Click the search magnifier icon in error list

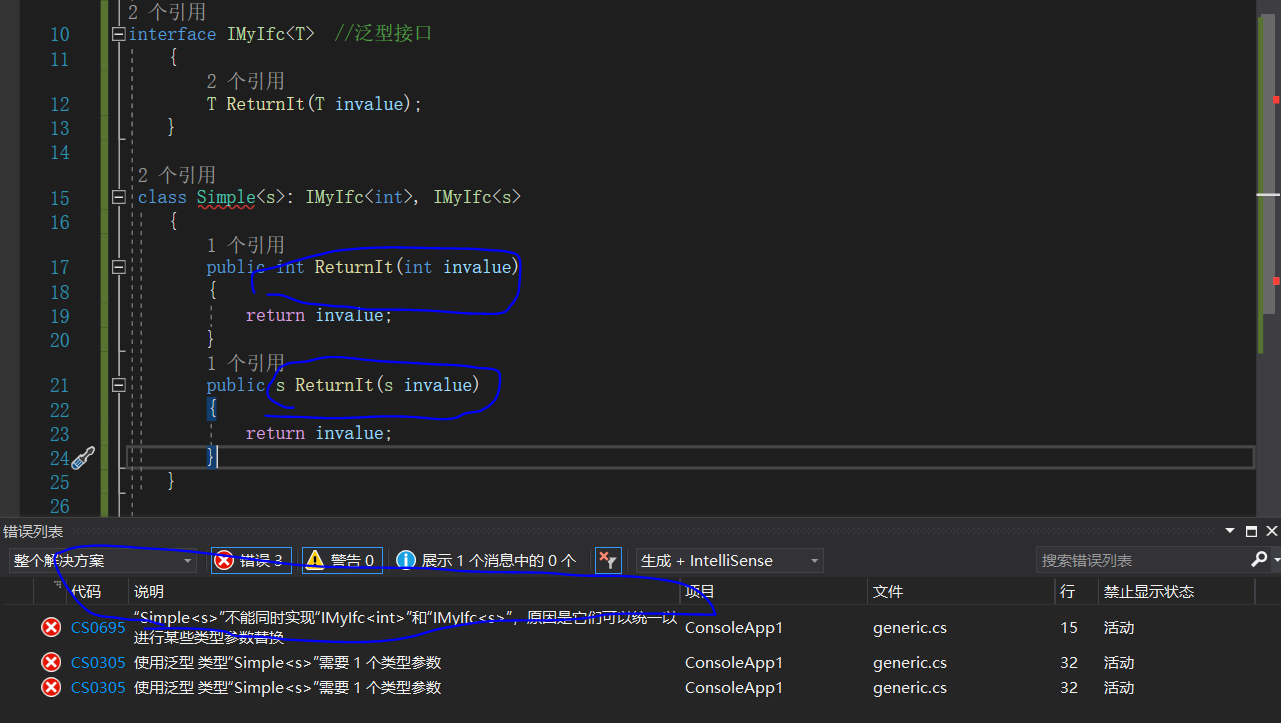pos(1259,560)
